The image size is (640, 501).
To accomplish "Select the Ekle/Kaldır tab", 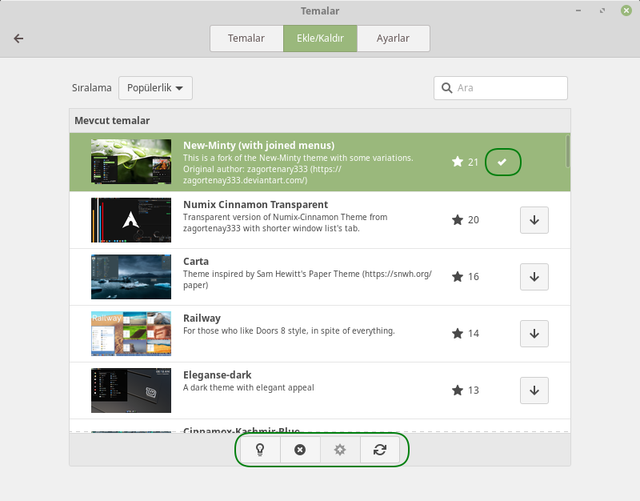I will click(320, 38).
